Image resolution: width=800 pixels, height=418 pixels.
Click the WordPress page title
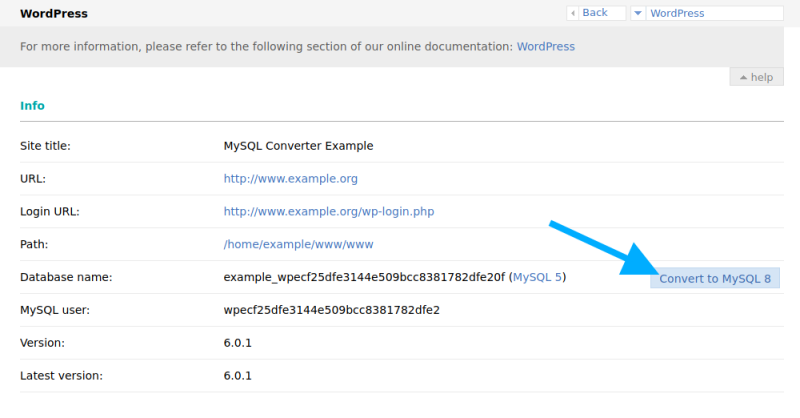click(x=54, y=14)
